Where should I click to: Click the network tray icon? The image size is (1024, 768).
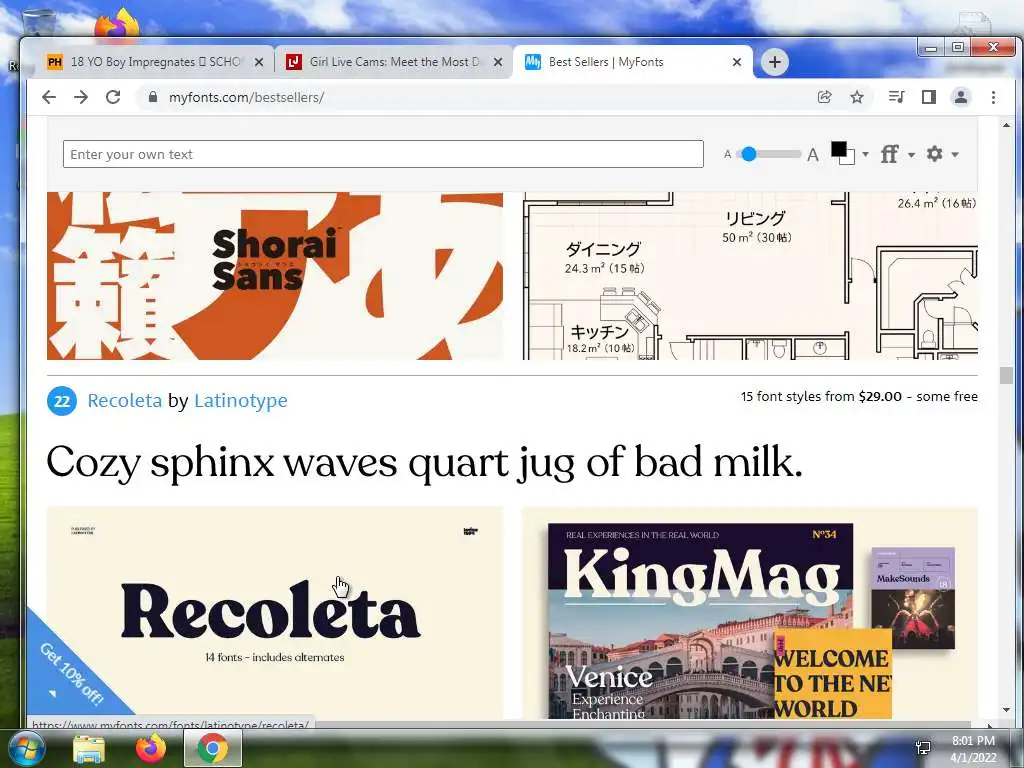(923, 748)
